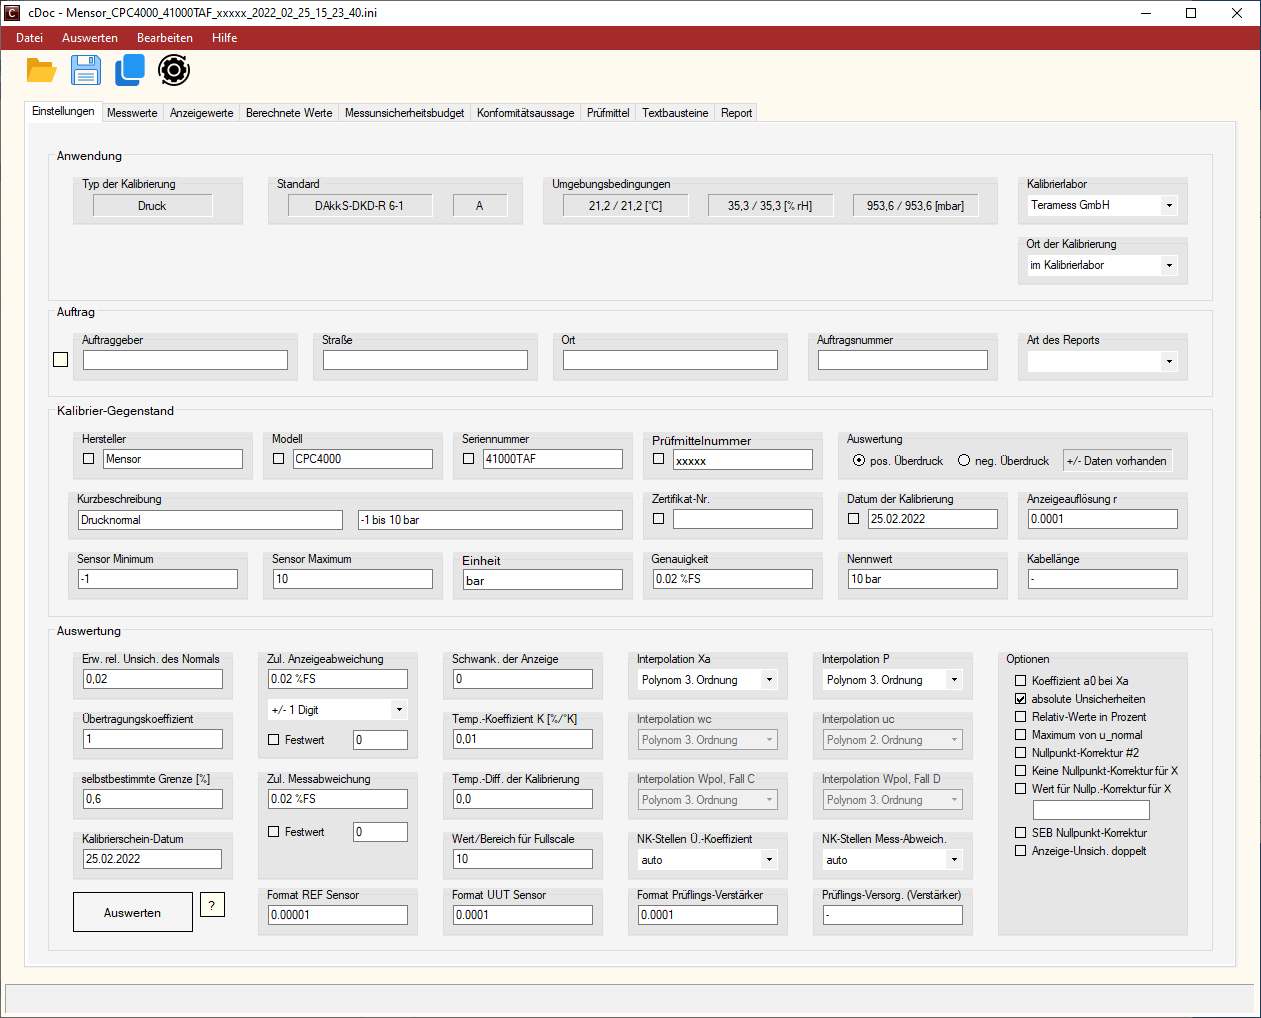The height and width of the screenshot is (1018, 1261).
Task: Toggle the Festwert checkbox under Zul. Anzeigeabweichung
Action: pyautogui.click(x=274, y=740)
